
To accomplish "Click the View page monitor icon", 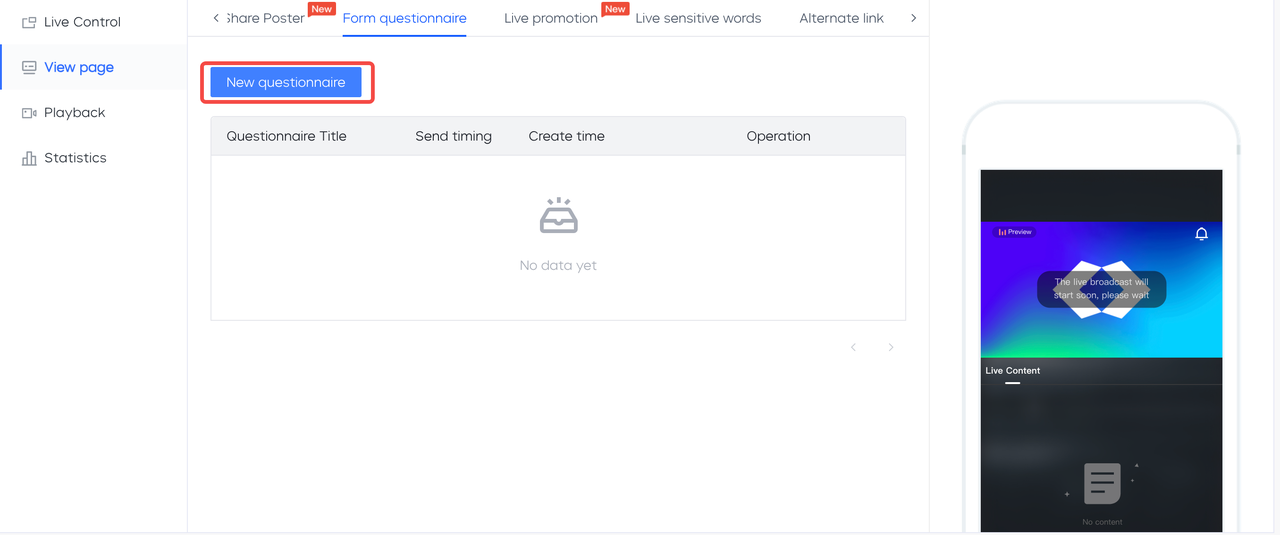I will [x=29, y=67].
